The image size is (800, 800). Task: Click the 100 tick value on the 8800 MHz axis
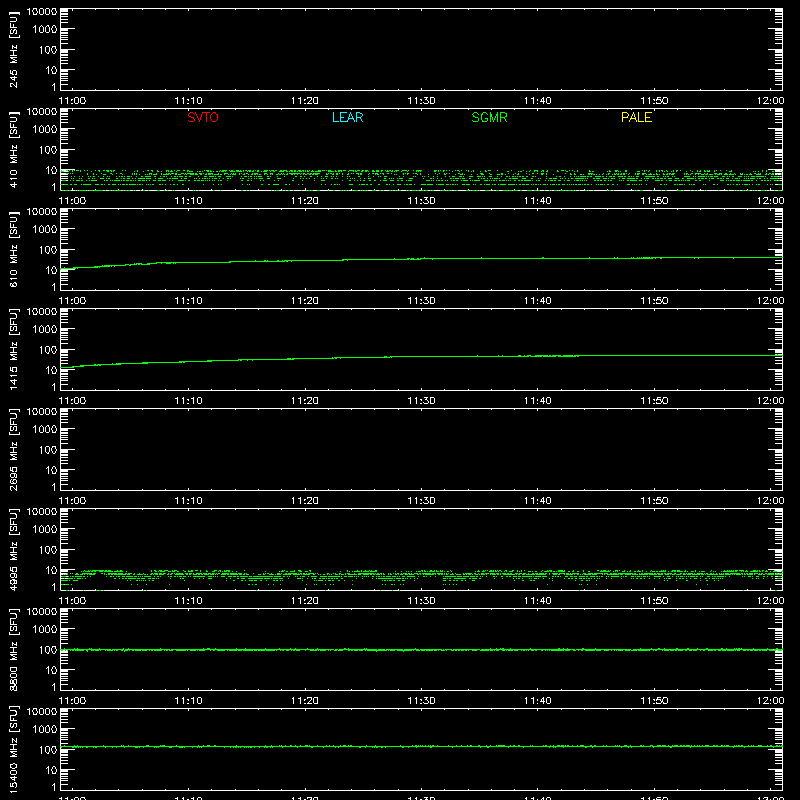click(x=48, y=650)
